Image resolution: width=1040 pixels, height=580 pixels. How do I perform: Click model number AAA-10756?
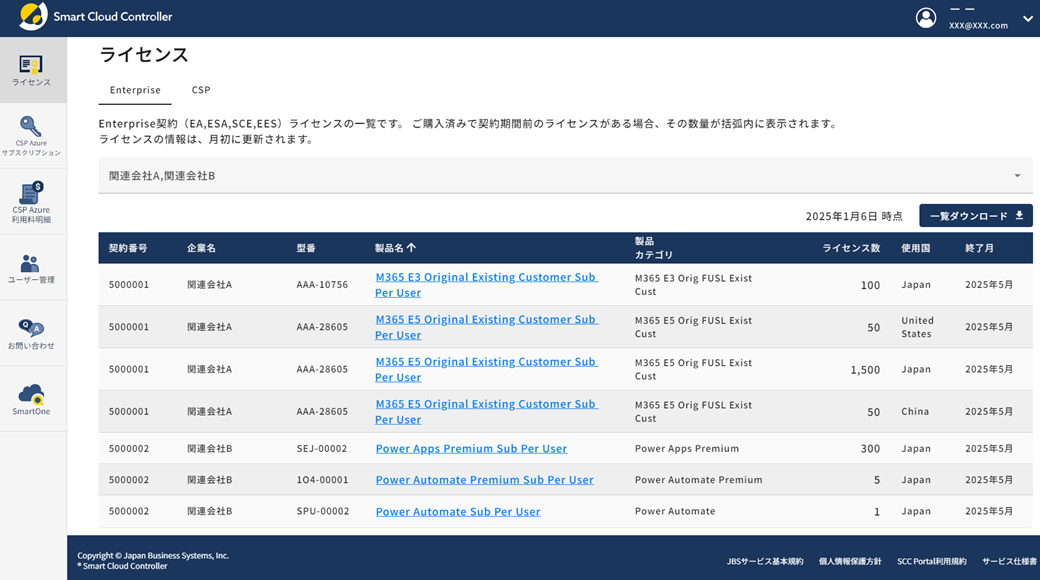click(x=322, y=285)
